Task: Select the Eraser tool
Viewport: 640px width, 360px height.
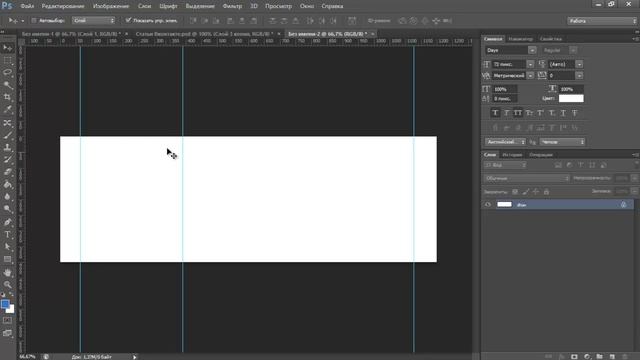Action: coord(7,172)
